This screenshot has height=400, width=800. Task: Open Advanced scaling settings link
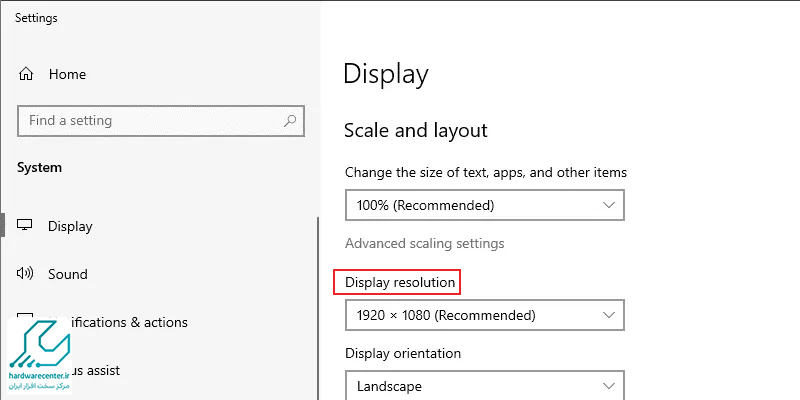424,243
